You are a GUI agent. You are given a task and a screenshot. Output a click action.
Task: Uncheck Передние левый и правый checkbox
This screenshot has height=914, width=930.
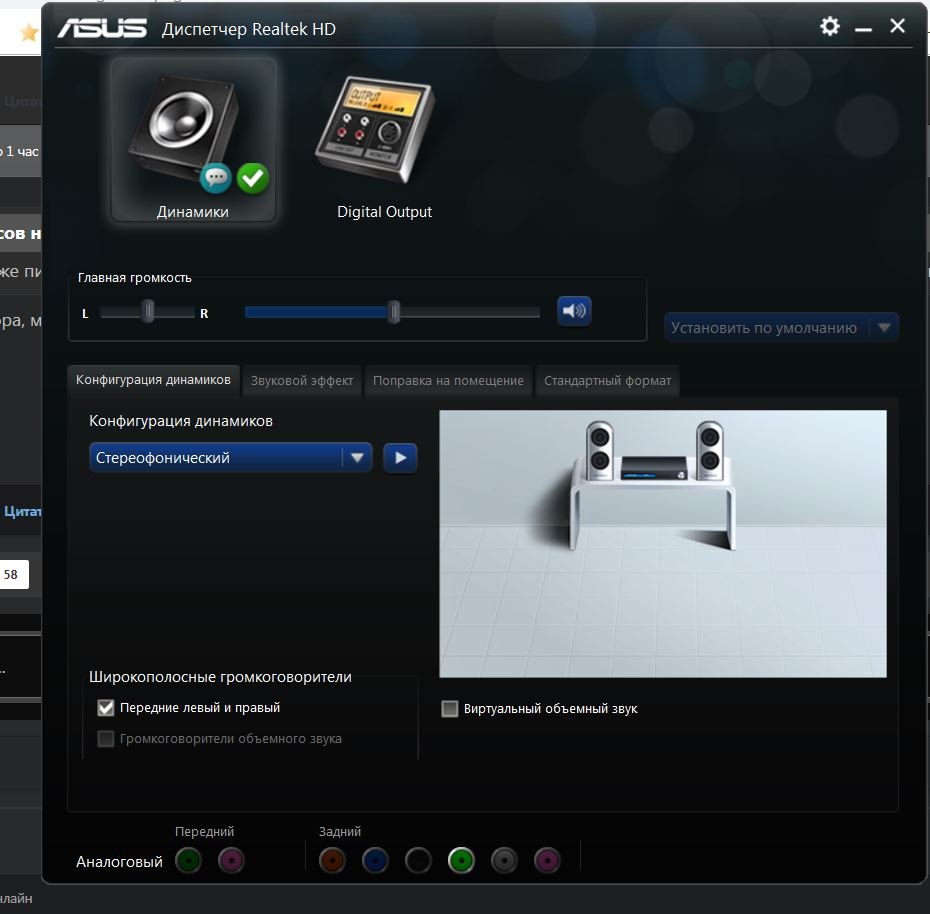tap(106, 708)
